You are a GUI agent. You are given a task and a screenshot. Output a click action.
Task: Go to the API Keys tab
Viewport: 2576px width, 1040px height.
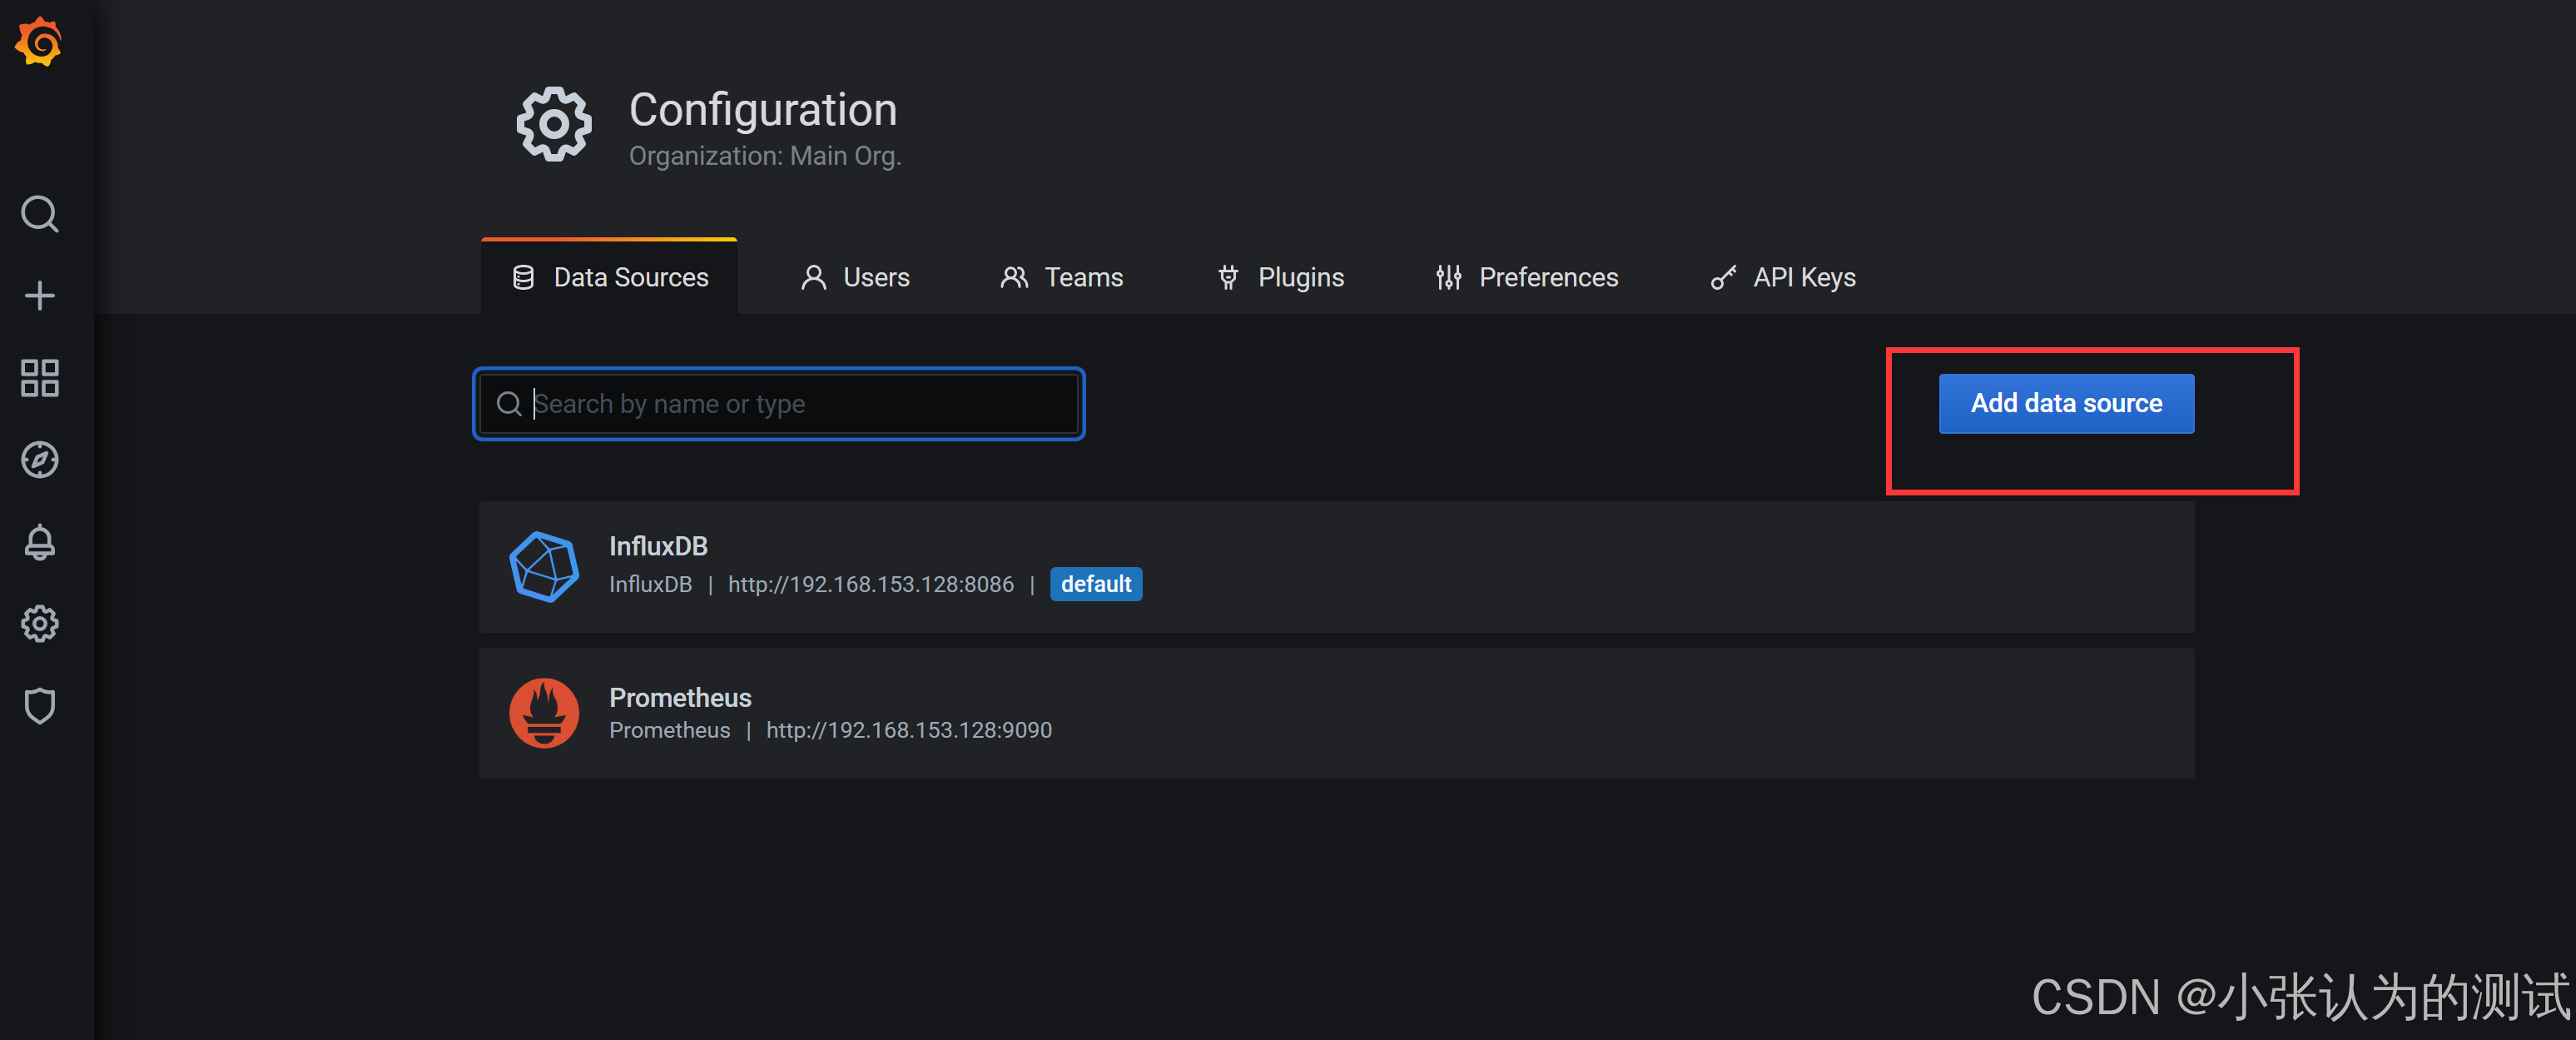(1783, 277)
